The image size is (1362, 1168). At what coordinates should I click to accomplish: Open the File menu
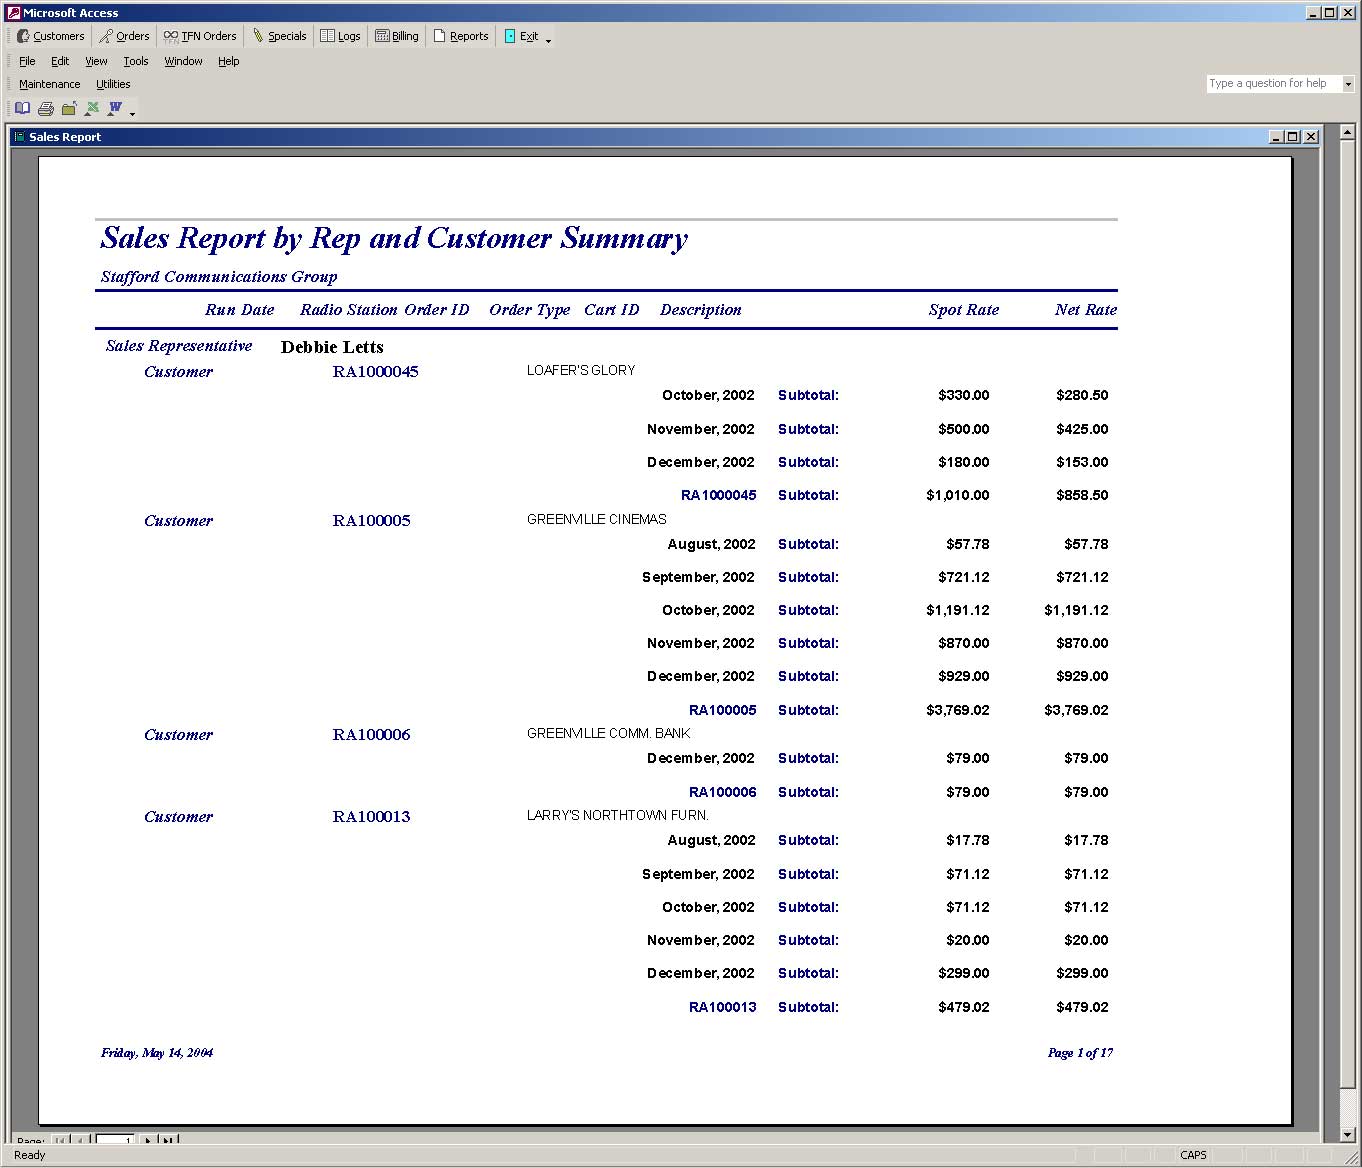pos(27,61)
